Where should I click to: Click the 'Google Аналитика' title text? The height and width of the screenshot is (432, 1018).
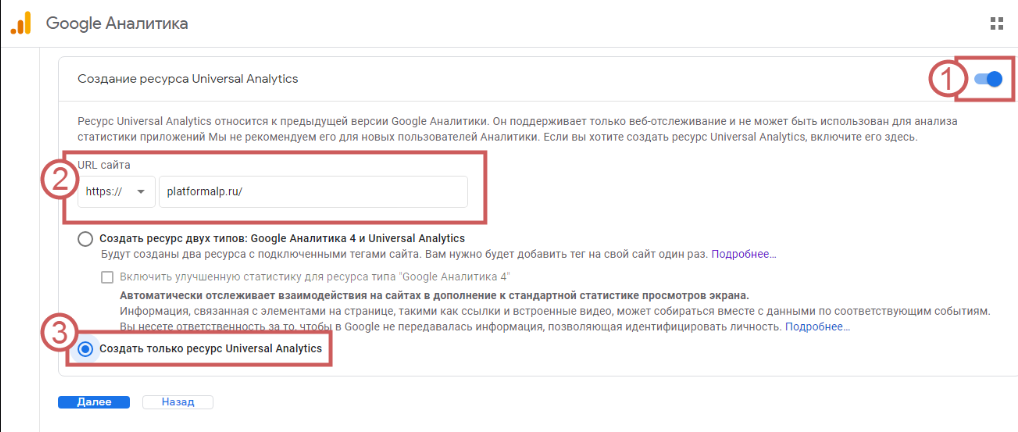pyautogui.click(x=116, y=22)
